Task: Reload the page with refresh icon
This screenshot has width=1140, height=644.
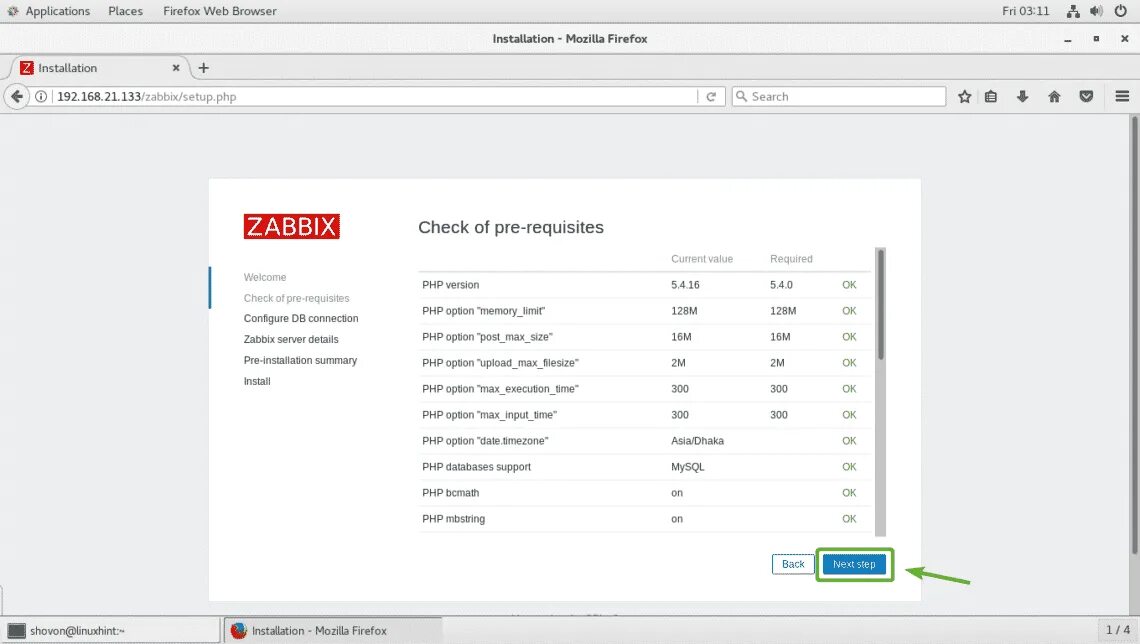Action: click(711, 97)
